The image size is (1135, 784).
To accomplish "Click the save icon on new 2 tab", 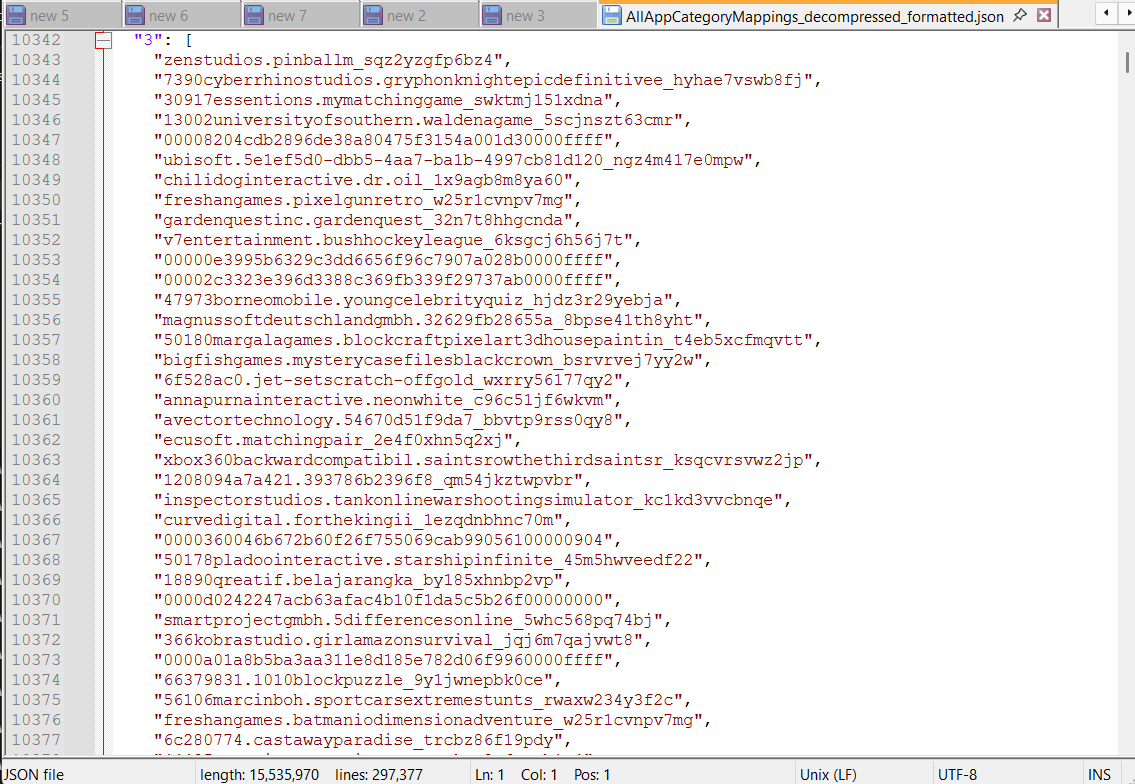I will tap(374, 15).
